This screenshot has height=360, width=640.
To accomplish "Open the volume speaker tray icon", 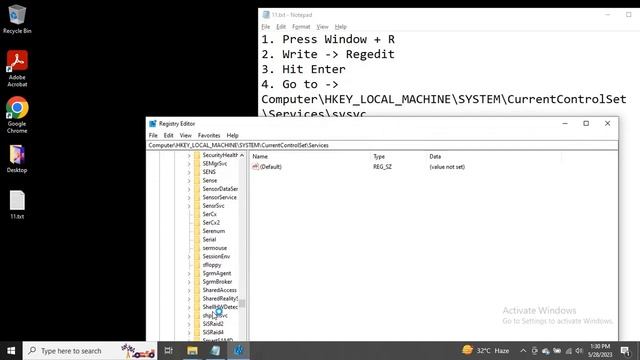I will (x=579, y=351).
